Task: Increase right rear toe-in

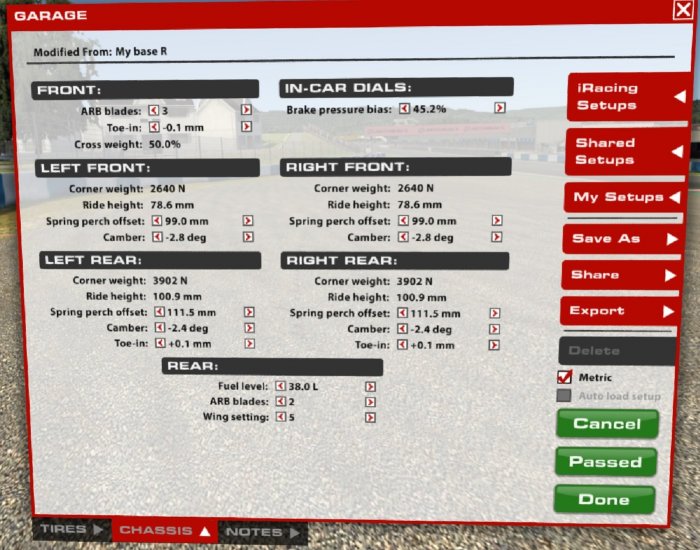Action: (494, 344)
